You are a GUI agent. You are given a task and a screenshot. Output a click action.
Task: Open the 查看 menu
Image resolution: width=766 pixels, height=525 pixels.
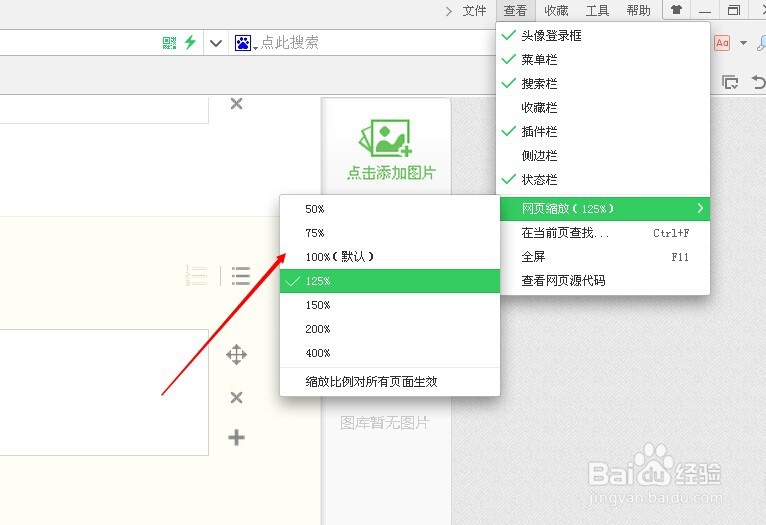[515, 11]
